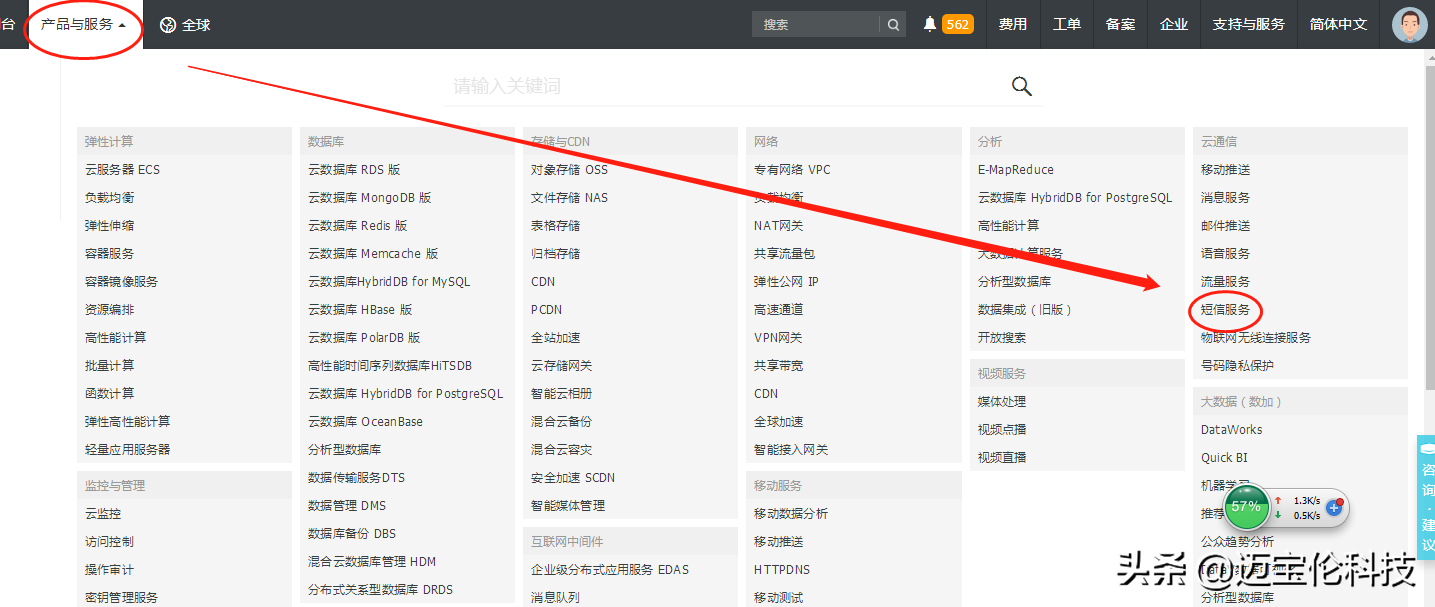Open 专有网络 VPC
1435x607 pixels.
(x=792, y=170)
